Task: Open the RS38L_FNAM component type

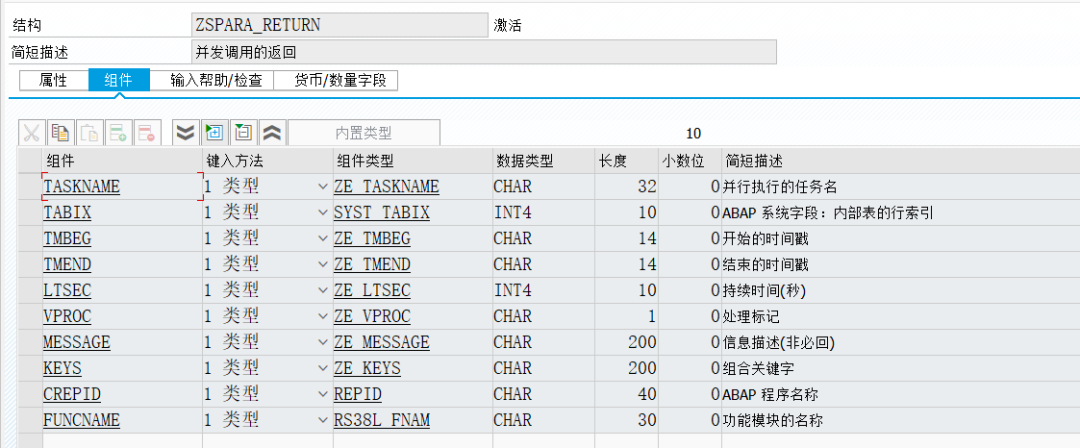Action: tap(382, 420)
